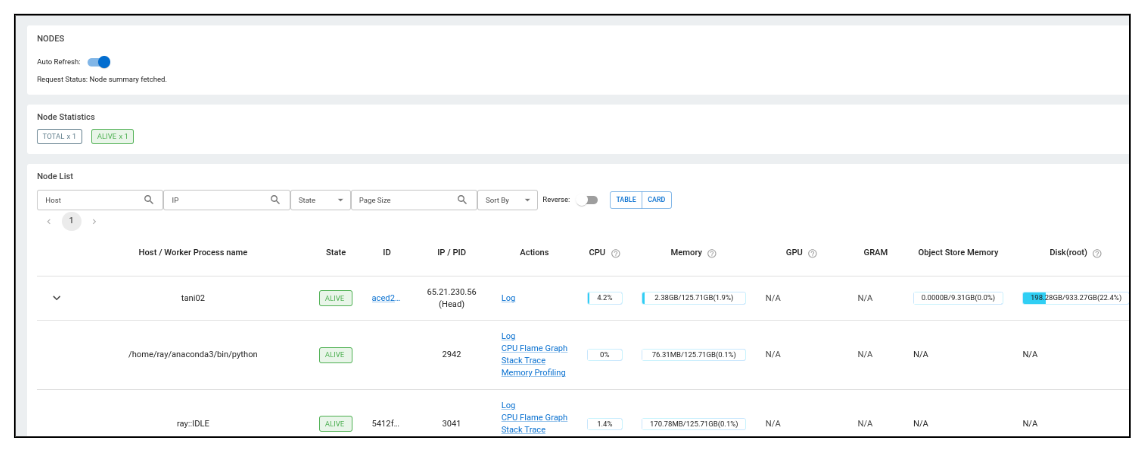1147x454 pixels.
Task: Open CPU Flame Graph for ray::IDLE
Action: 534,417
